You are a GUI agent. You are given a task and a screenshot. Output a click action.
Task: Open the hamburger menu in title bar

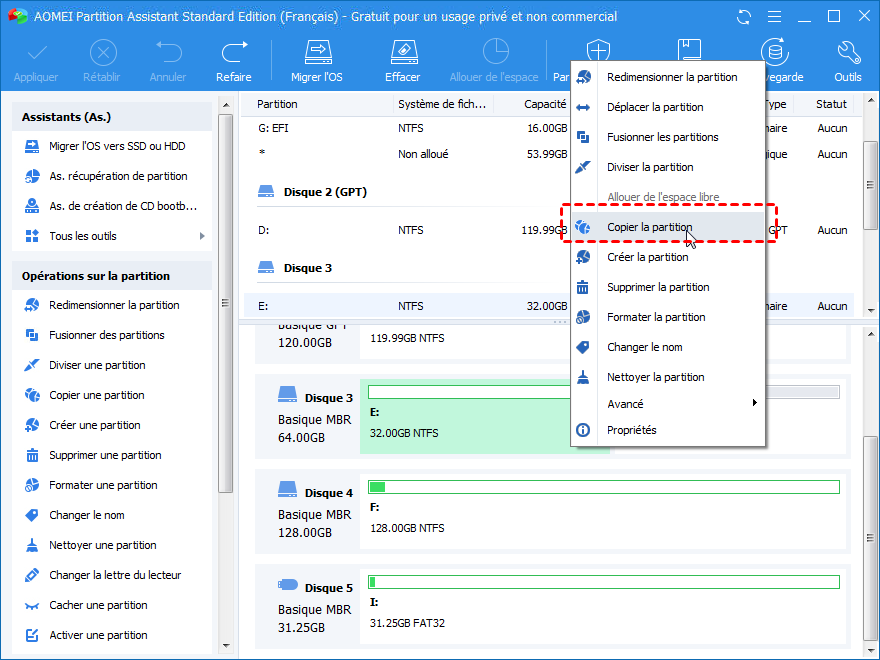tap(774, 17)
